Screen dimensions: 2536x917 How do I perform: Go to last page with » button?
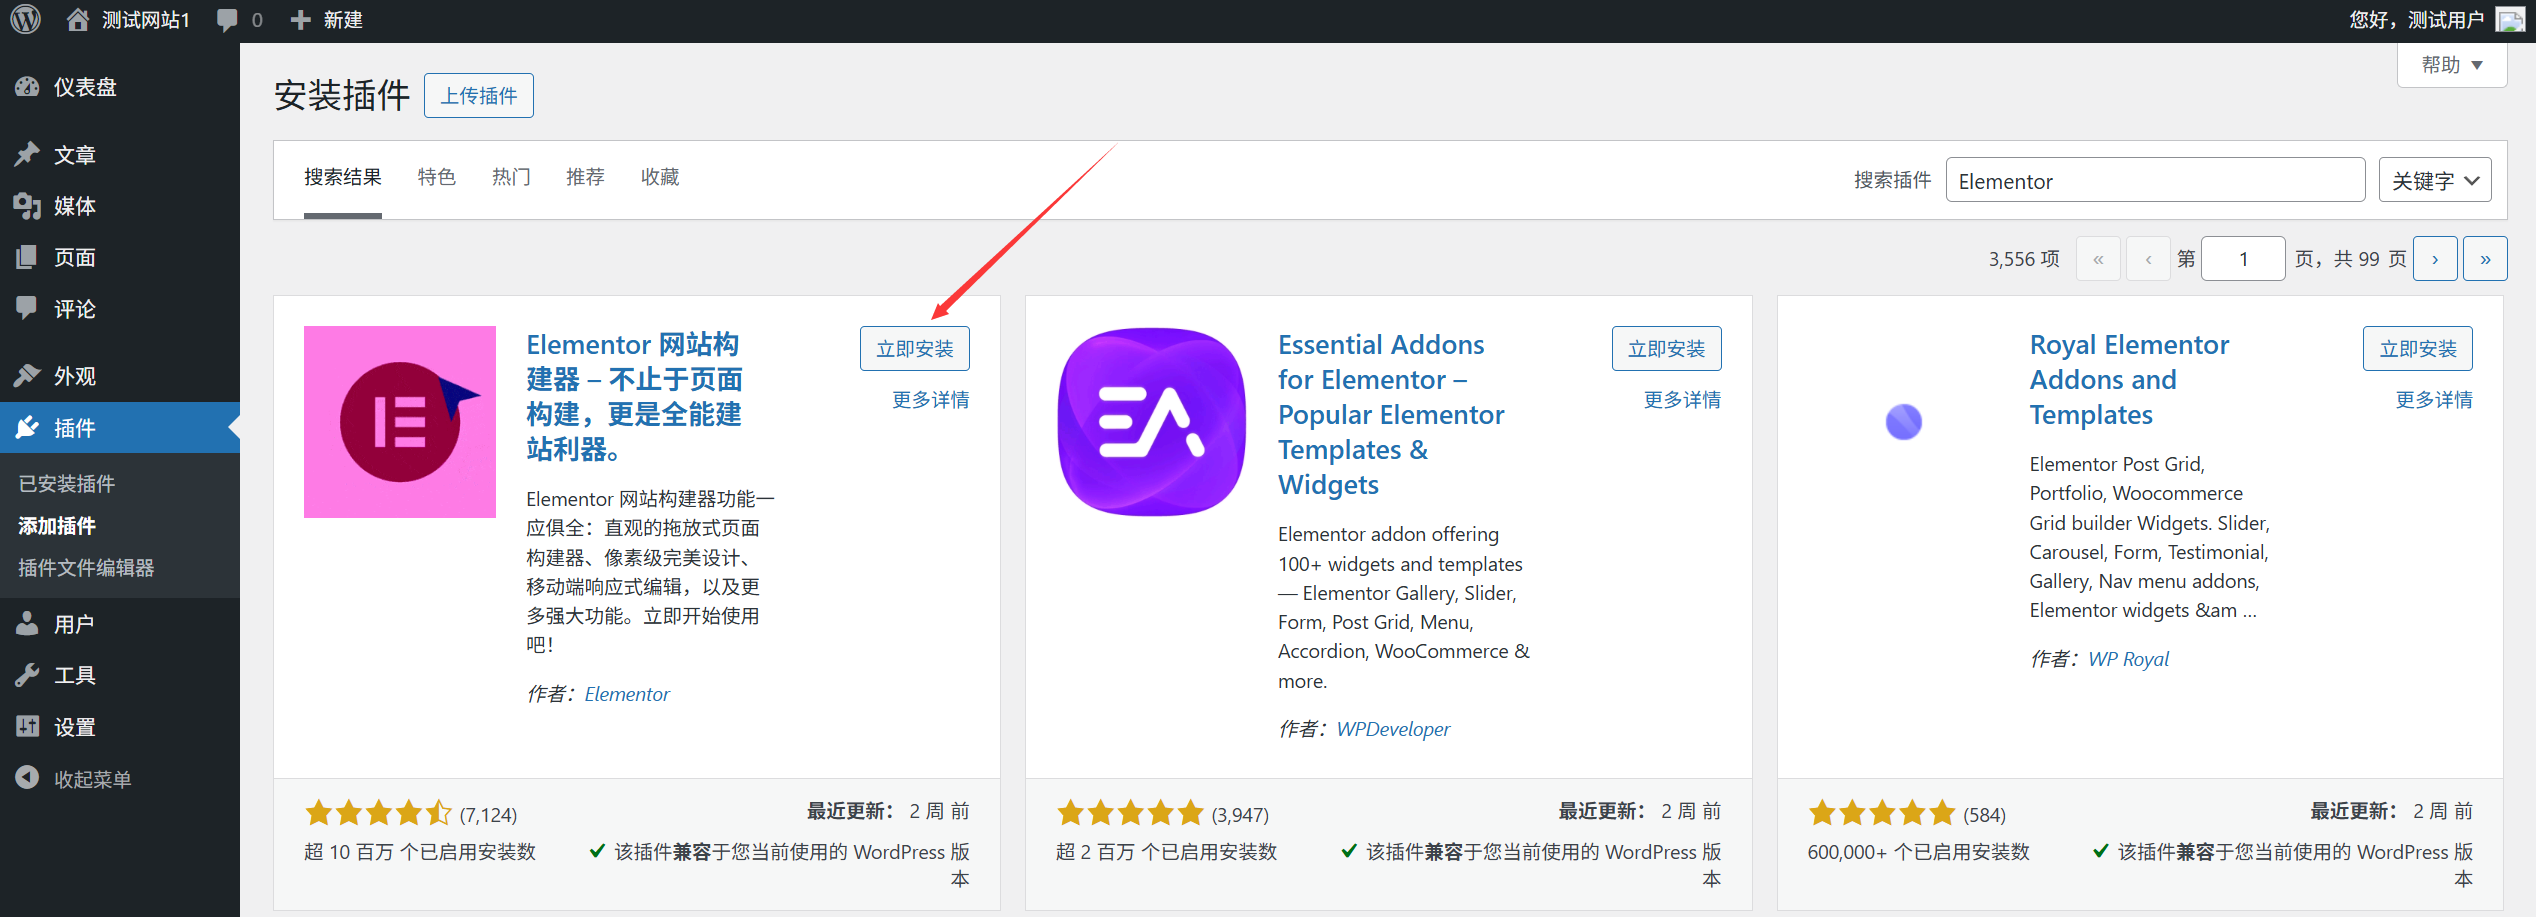(x=2485, y=259)
